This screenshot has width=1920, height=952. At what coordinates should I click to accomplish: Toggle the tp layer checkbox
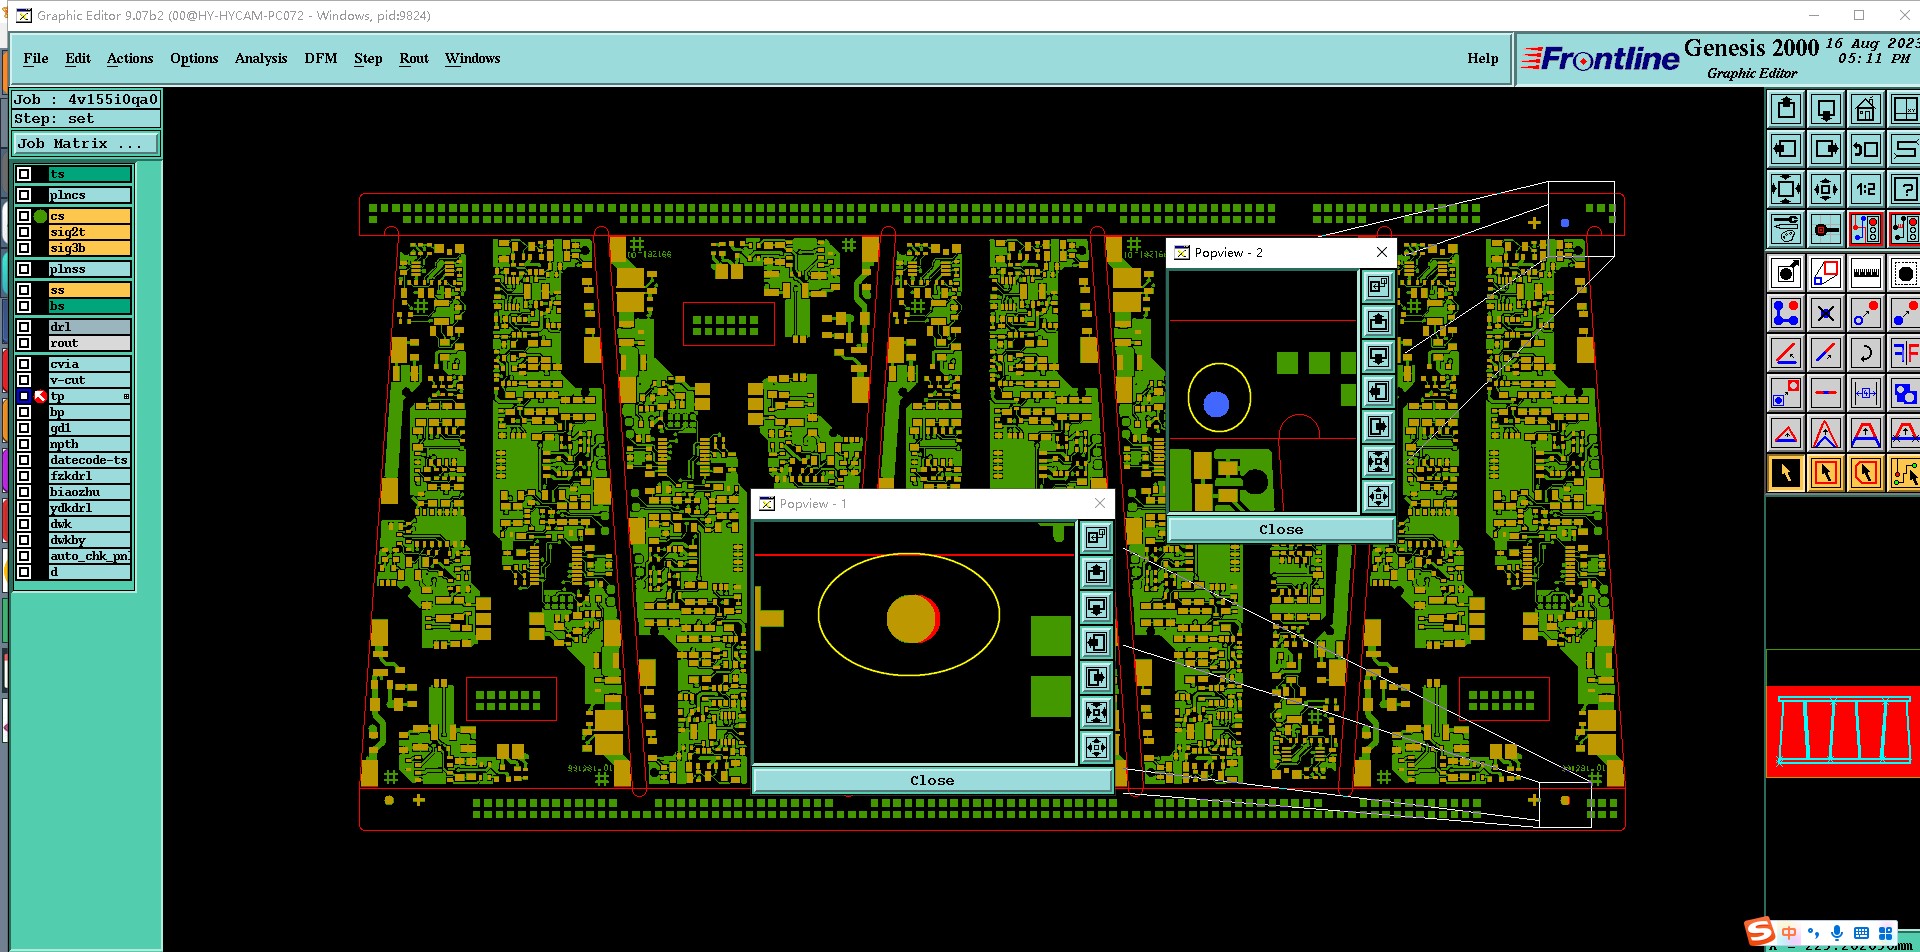[24, 397]
